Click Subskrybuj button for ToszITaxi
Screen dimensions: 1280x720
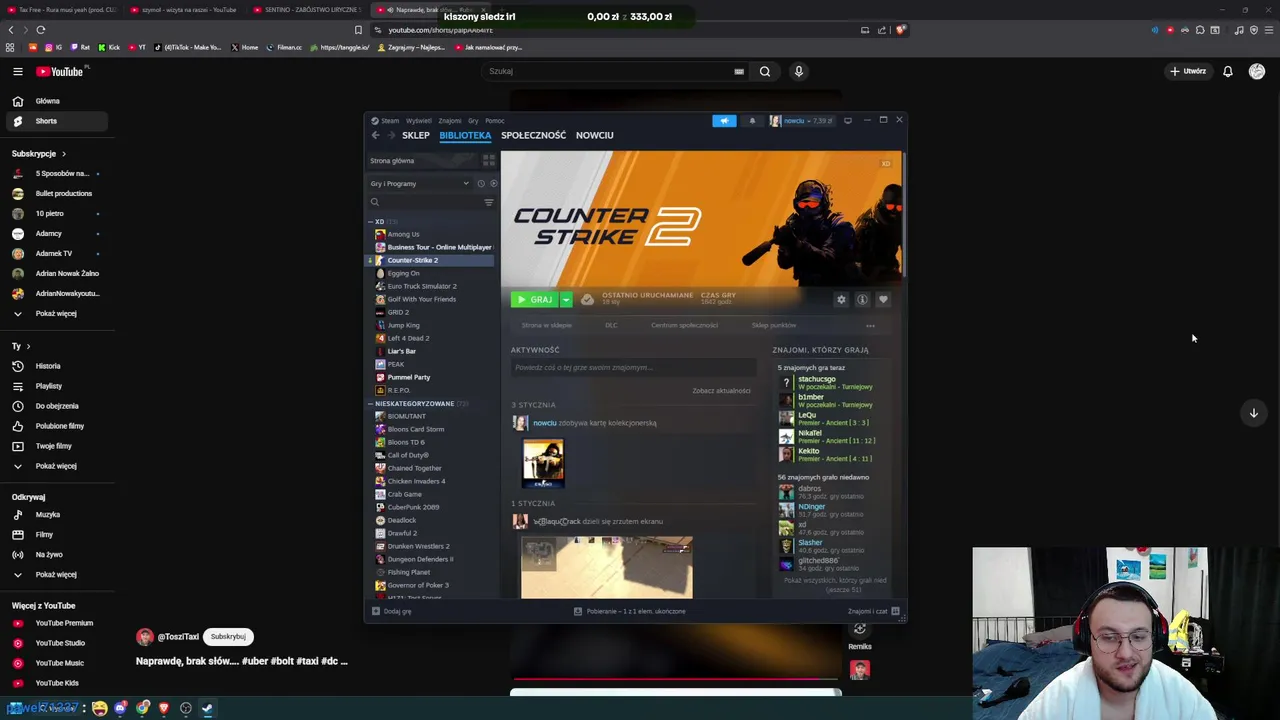[228, 637]
